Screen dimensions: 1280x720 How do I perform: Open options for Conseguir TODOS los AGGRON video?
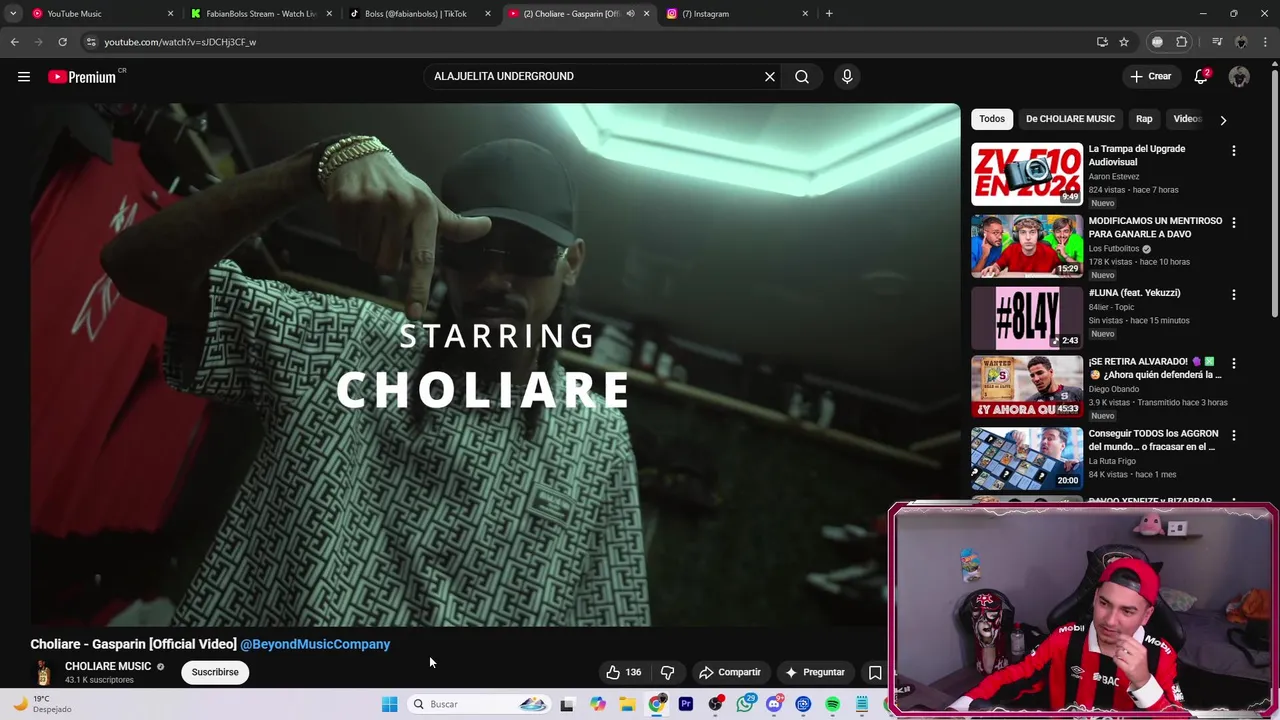tap(1233, 436)
